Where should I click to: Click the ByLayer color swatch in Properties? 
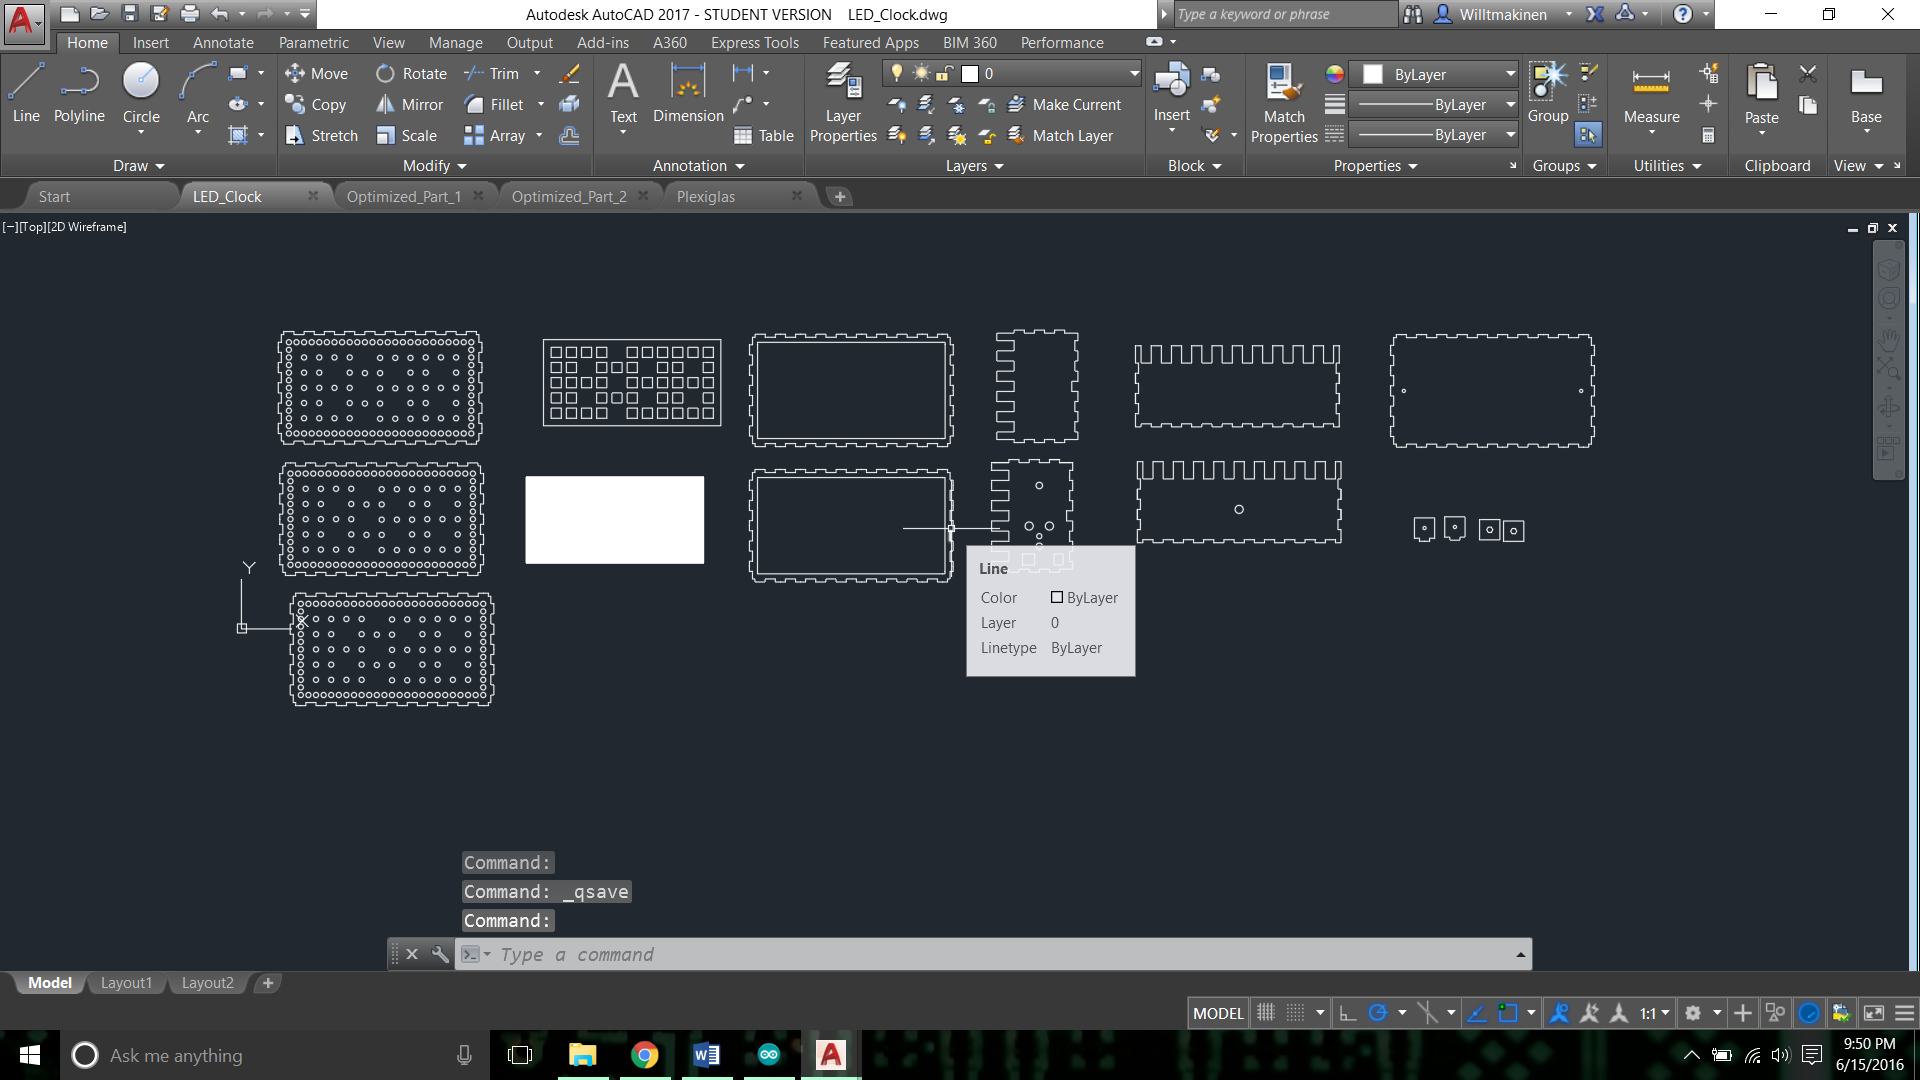point(1373,74)
